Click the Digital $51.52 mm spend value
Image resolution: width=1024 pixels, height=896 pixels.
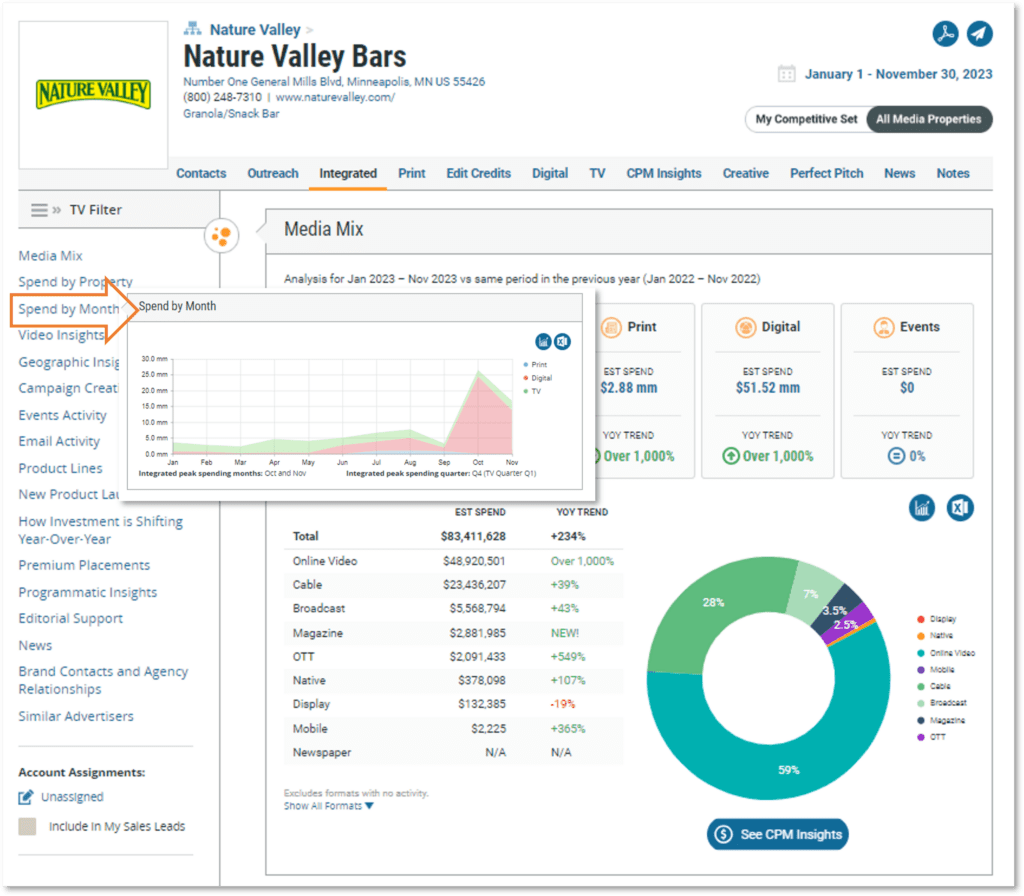click(768, 388)
